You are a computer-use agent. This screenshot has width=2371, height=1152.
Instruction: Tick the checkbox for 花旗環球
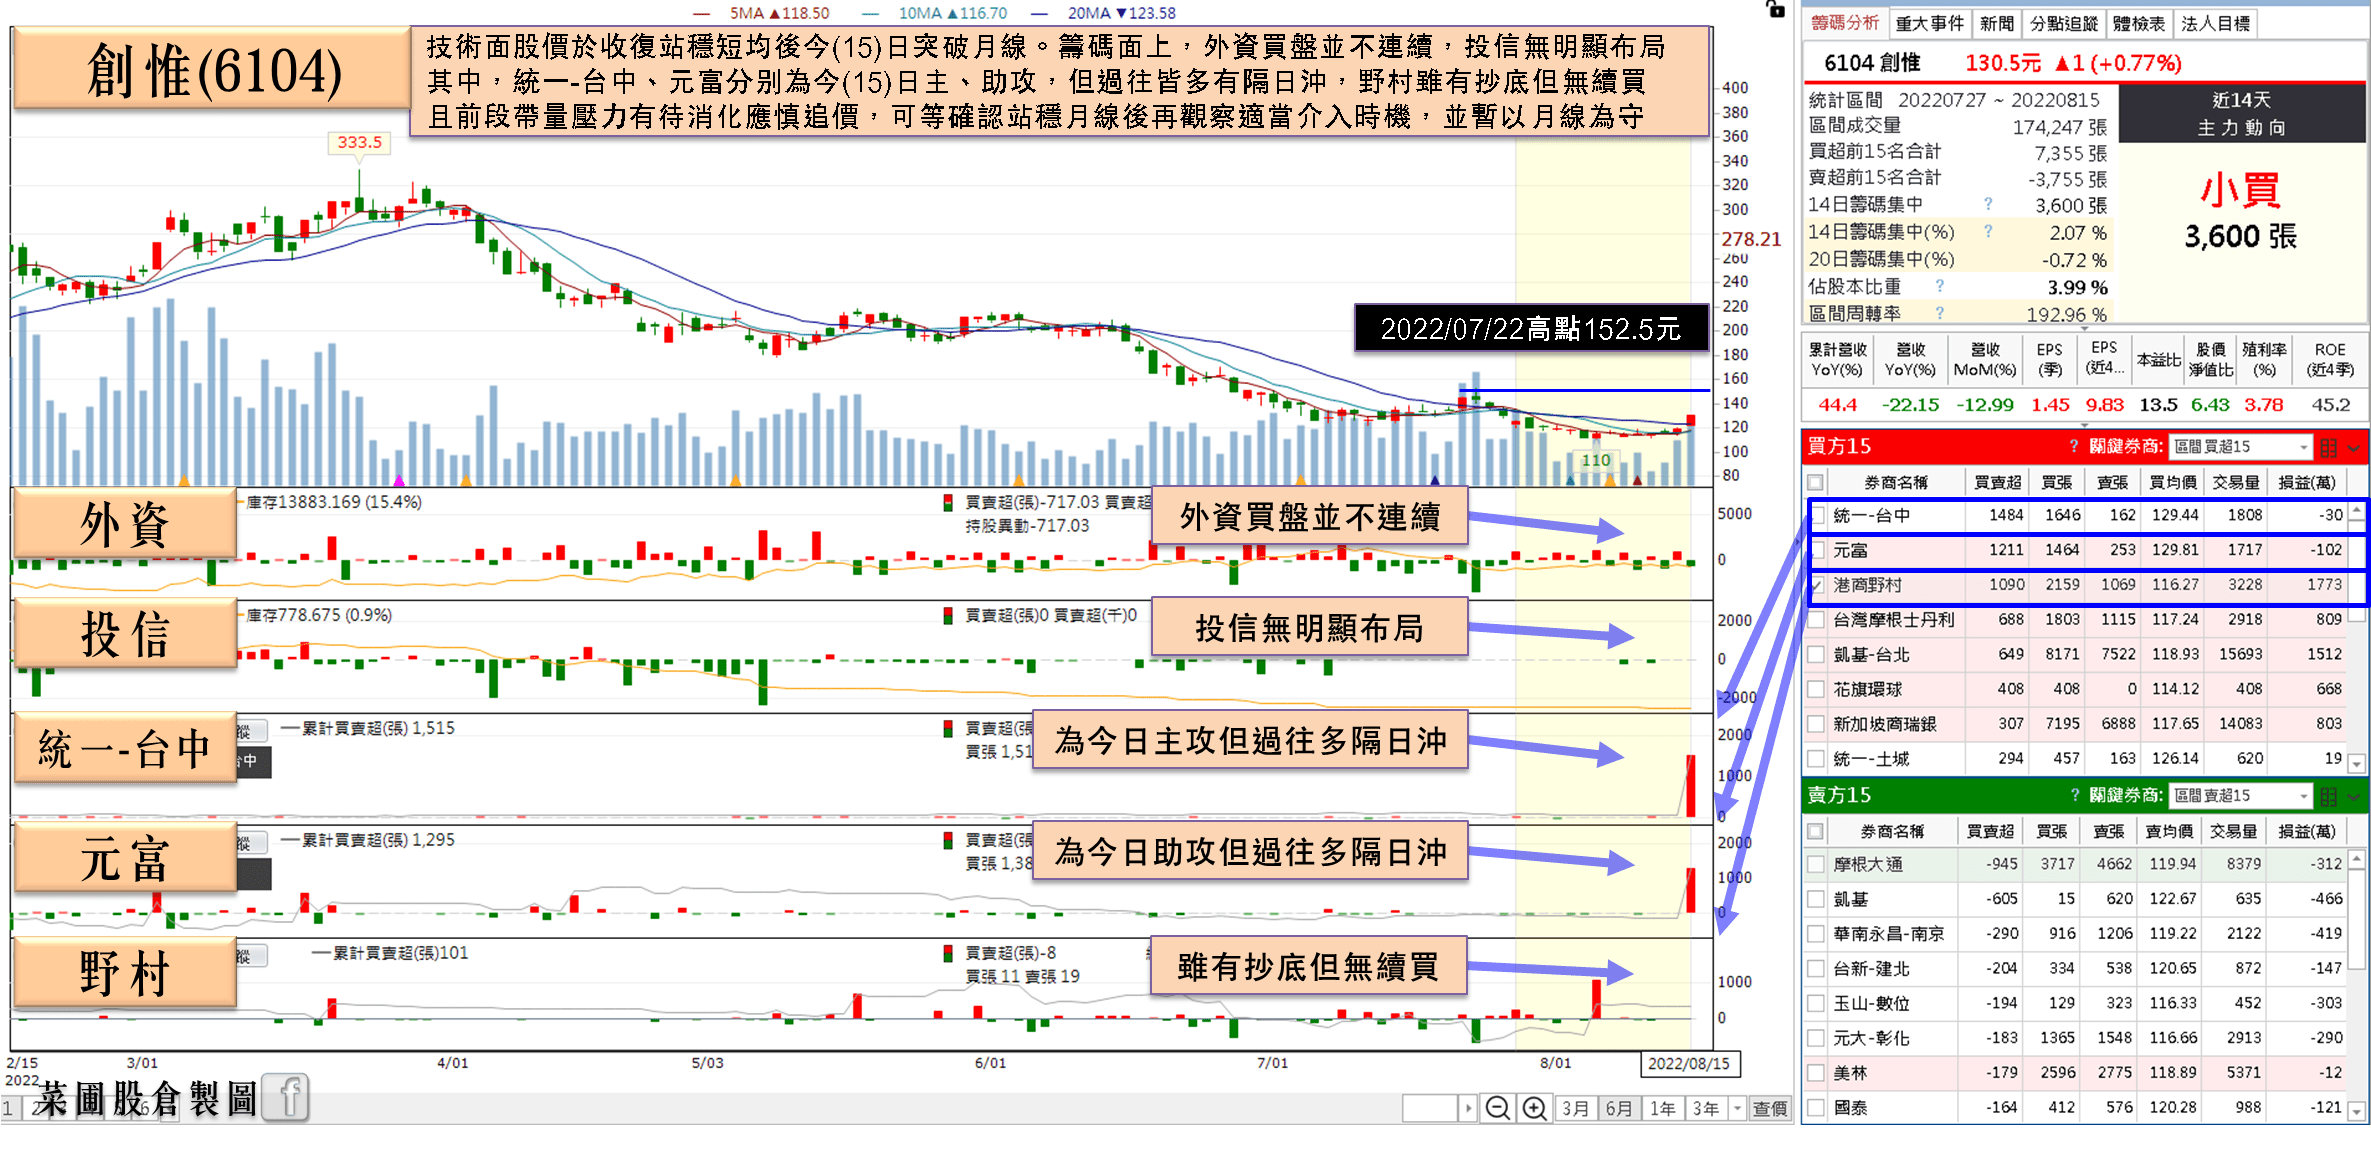click(1817, 689)
